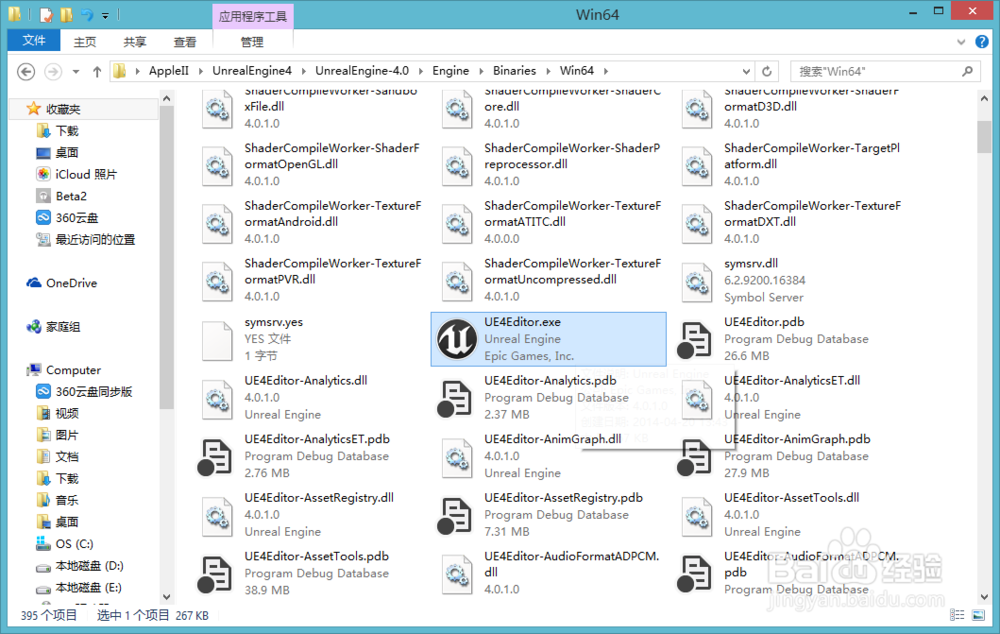
Task: Click the file list vertical scrollbar thumb
Action: 984,136
